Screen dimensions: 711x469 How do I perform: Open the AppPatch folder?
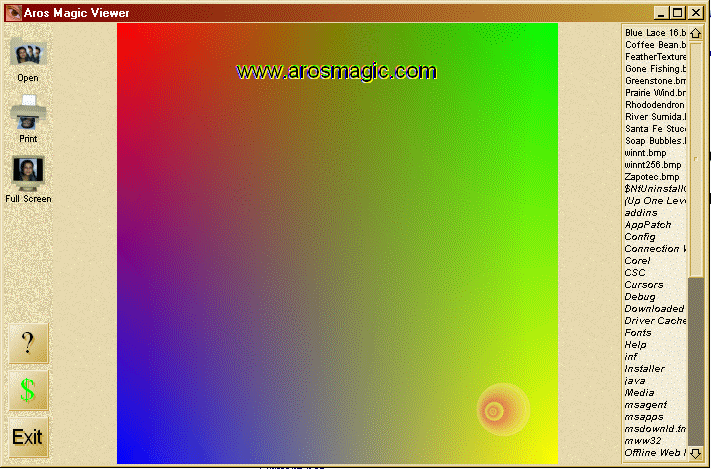pyautogui.click(x=648, y=225)
